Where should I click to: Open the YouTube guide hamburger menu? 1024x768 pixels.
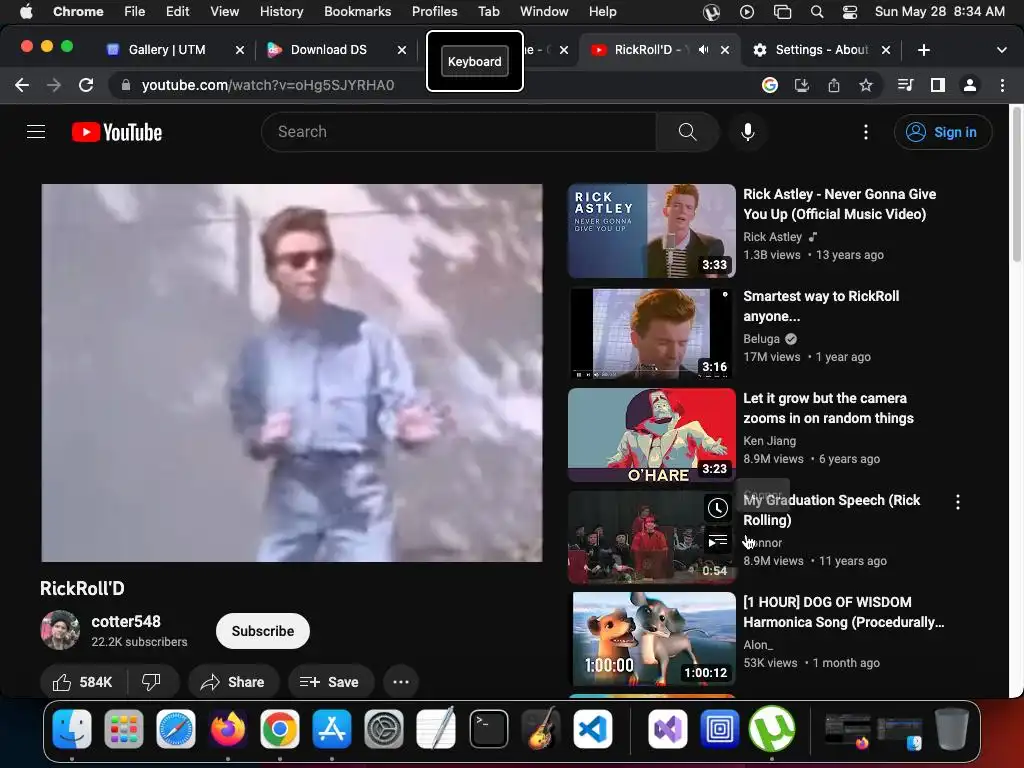click(36, 132)
